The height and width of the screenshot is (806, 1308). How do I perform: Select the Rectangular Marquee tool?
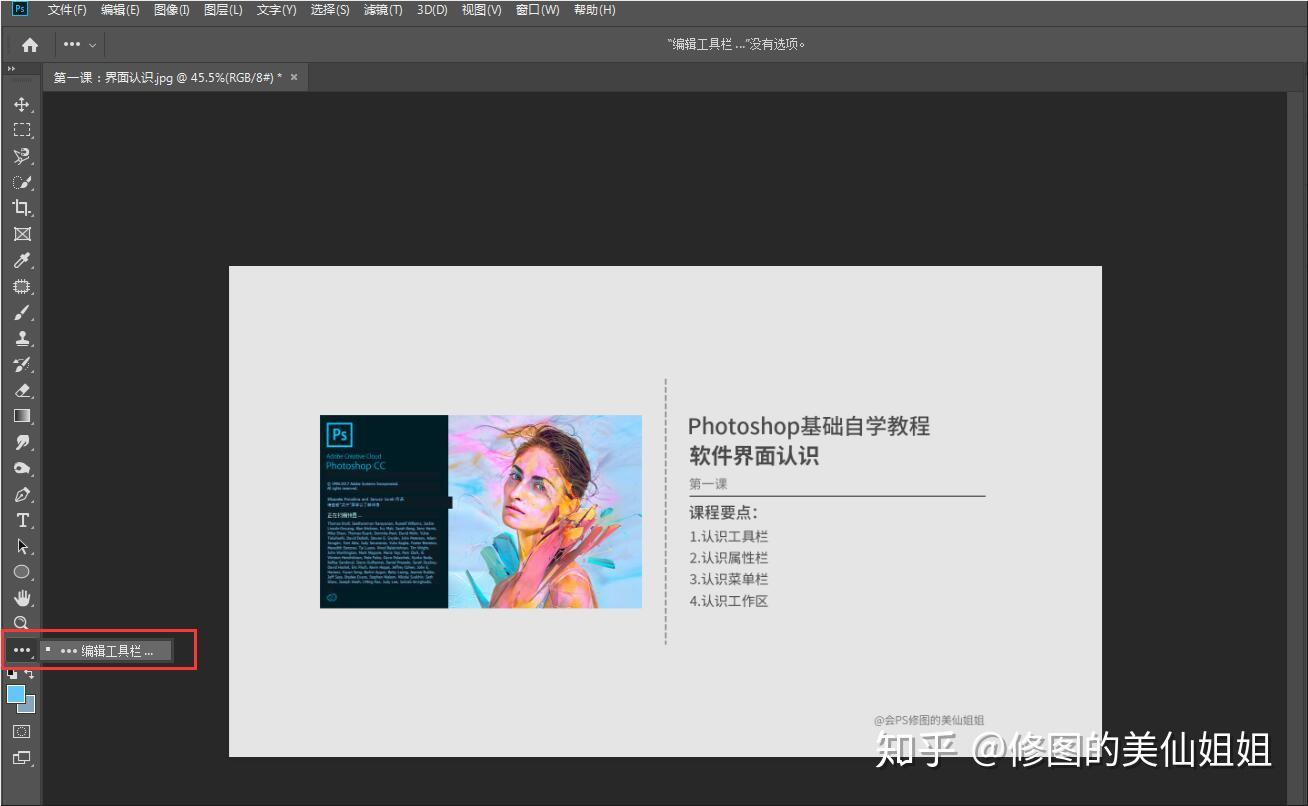[x=21, y=130]
